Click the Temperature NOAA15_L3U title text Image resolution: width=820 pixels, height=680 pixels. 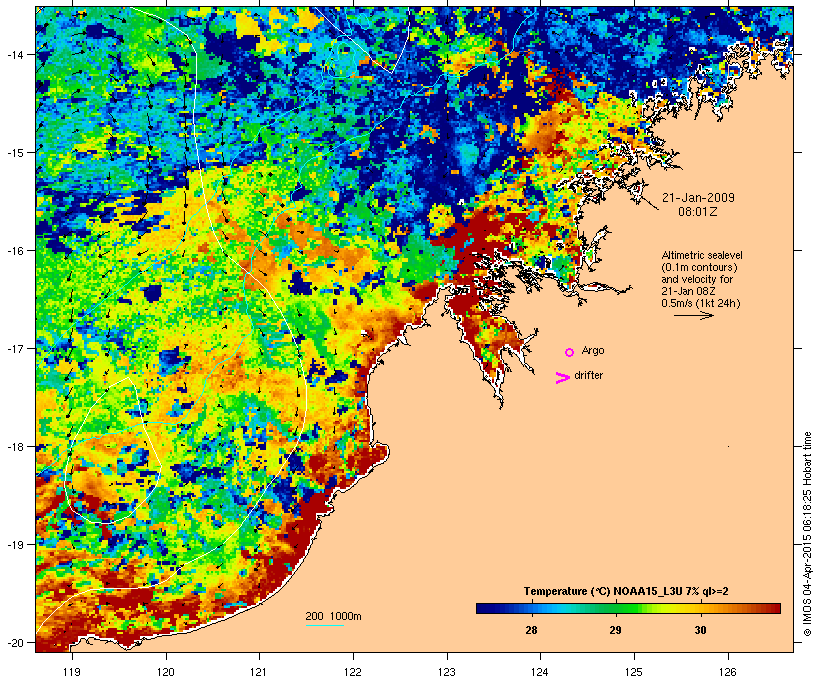point(626,592)
